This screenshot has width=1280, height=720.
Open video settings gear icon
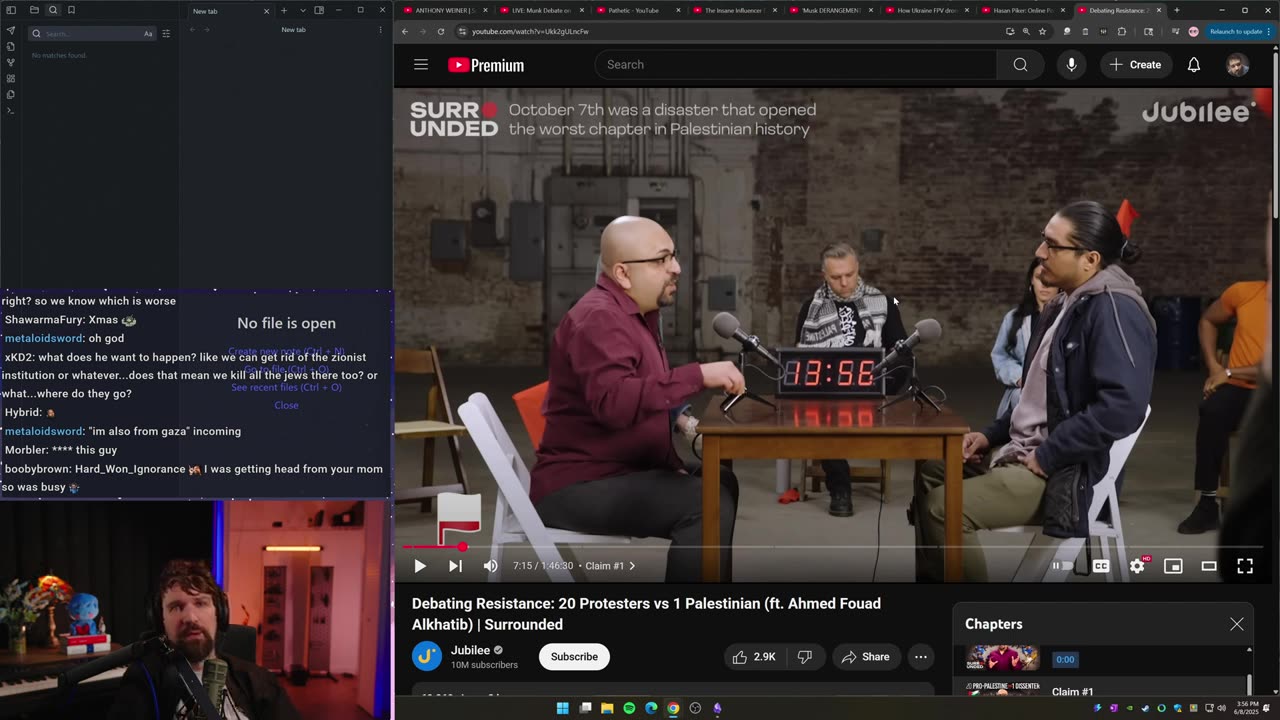[x=1137, y=566]
